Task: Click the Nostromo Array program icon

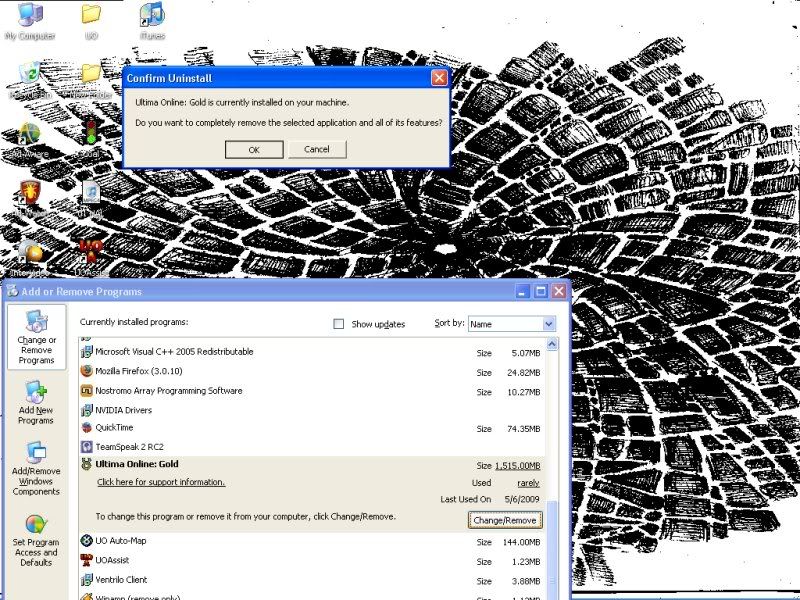Action: pyautogui.click(x=87, y=391)
